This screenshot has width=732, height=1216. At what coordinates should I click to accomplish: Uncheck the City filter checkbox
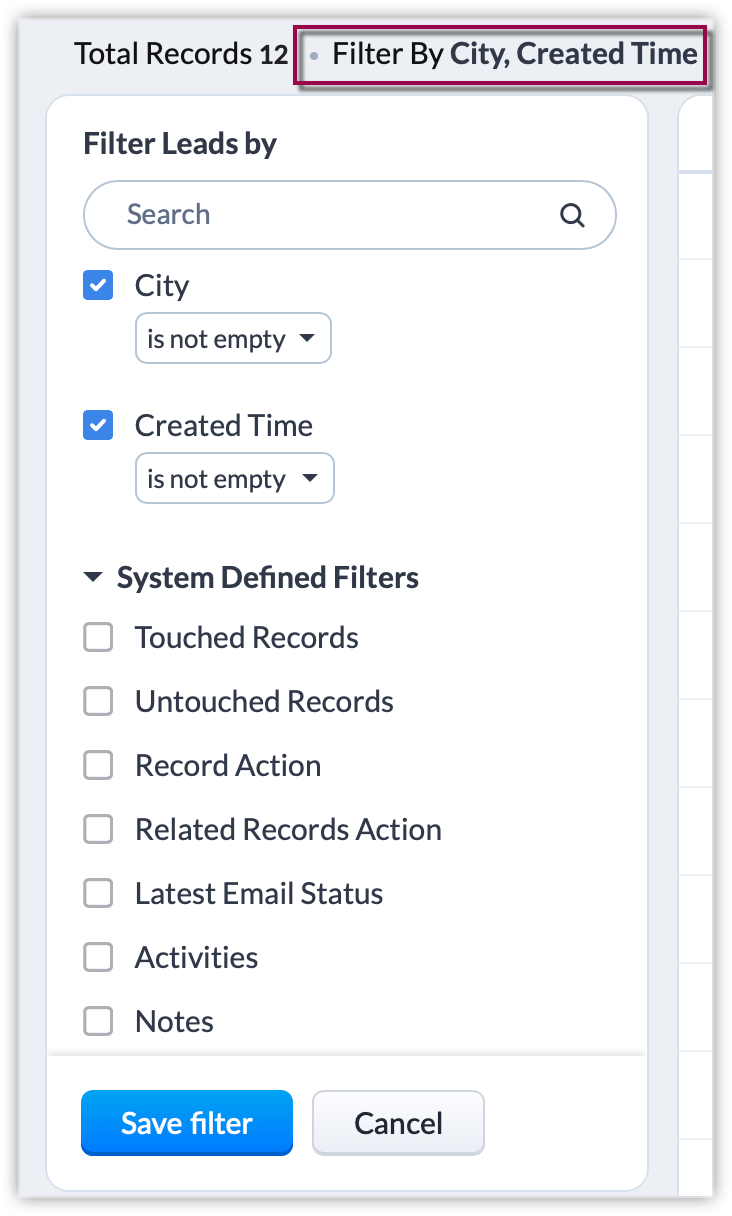pos(98,287)
